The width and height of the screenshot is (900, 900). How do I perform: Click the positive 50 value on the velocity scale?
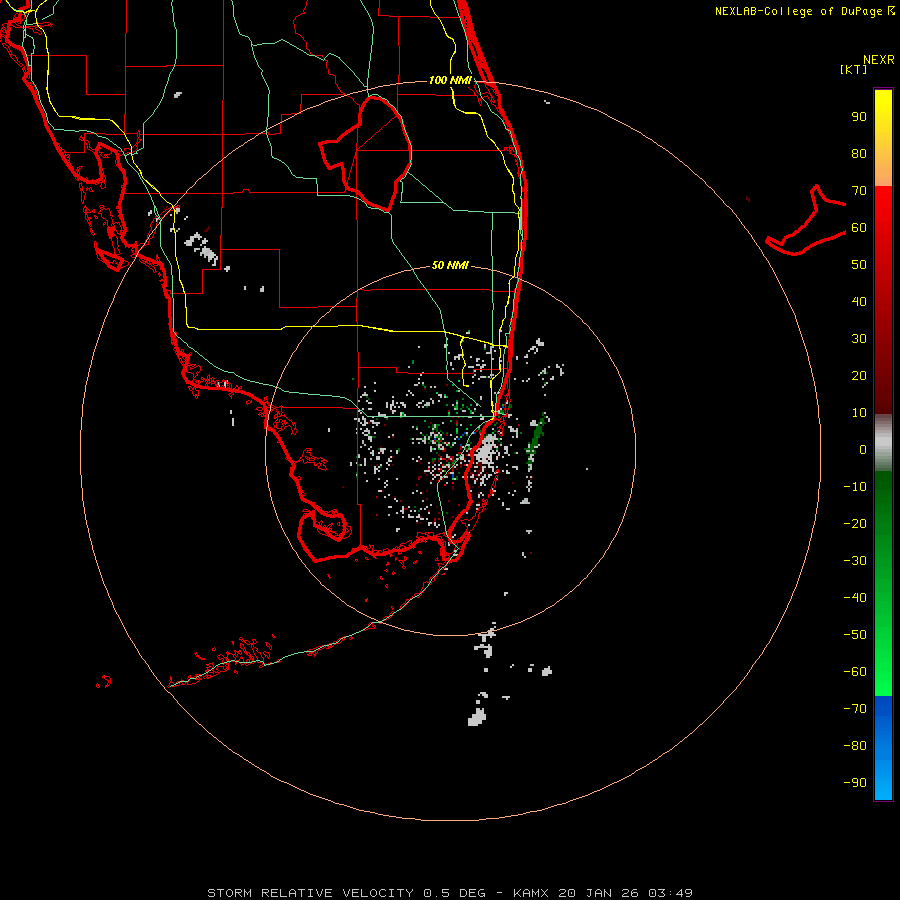pyautogui.click(x=859, y=265)
